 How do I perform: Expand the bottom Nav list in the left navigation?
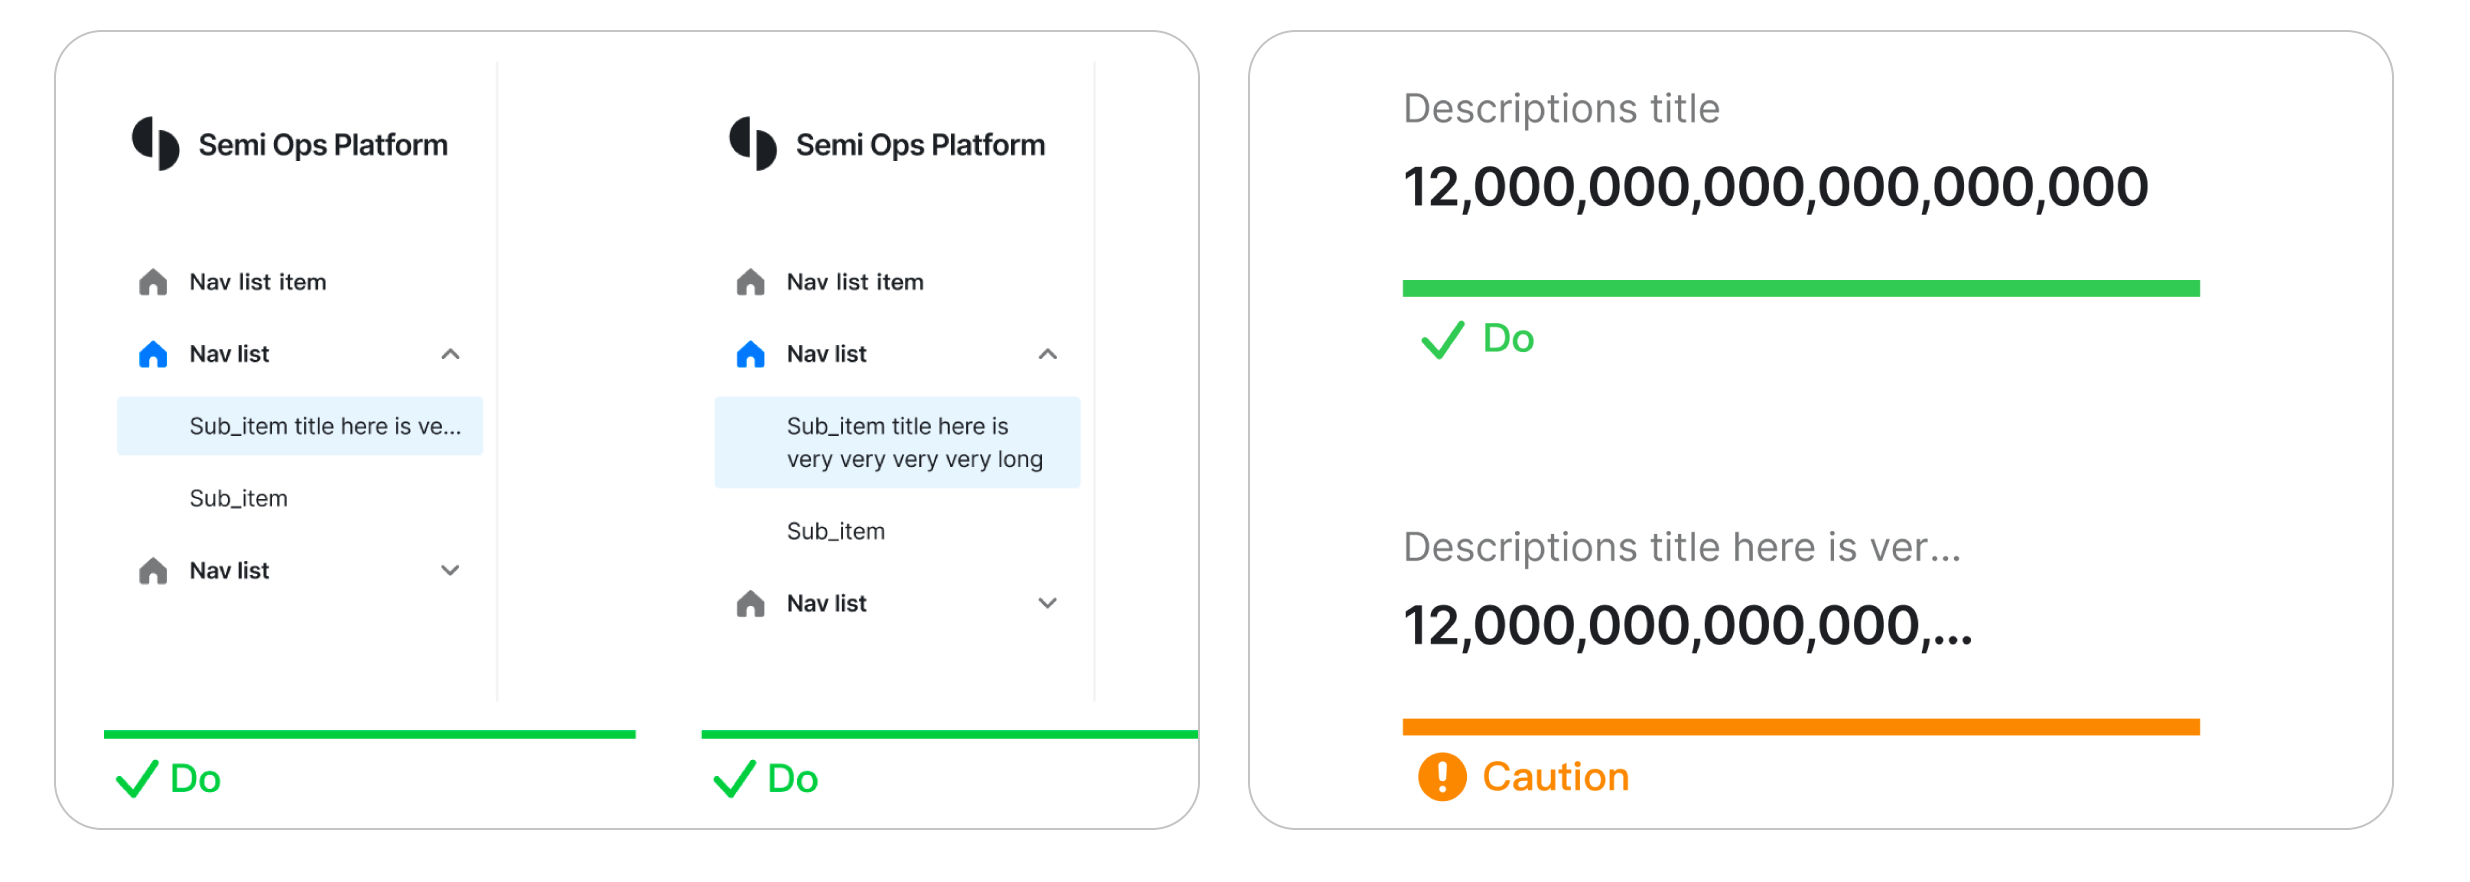(x=450, y=570)
